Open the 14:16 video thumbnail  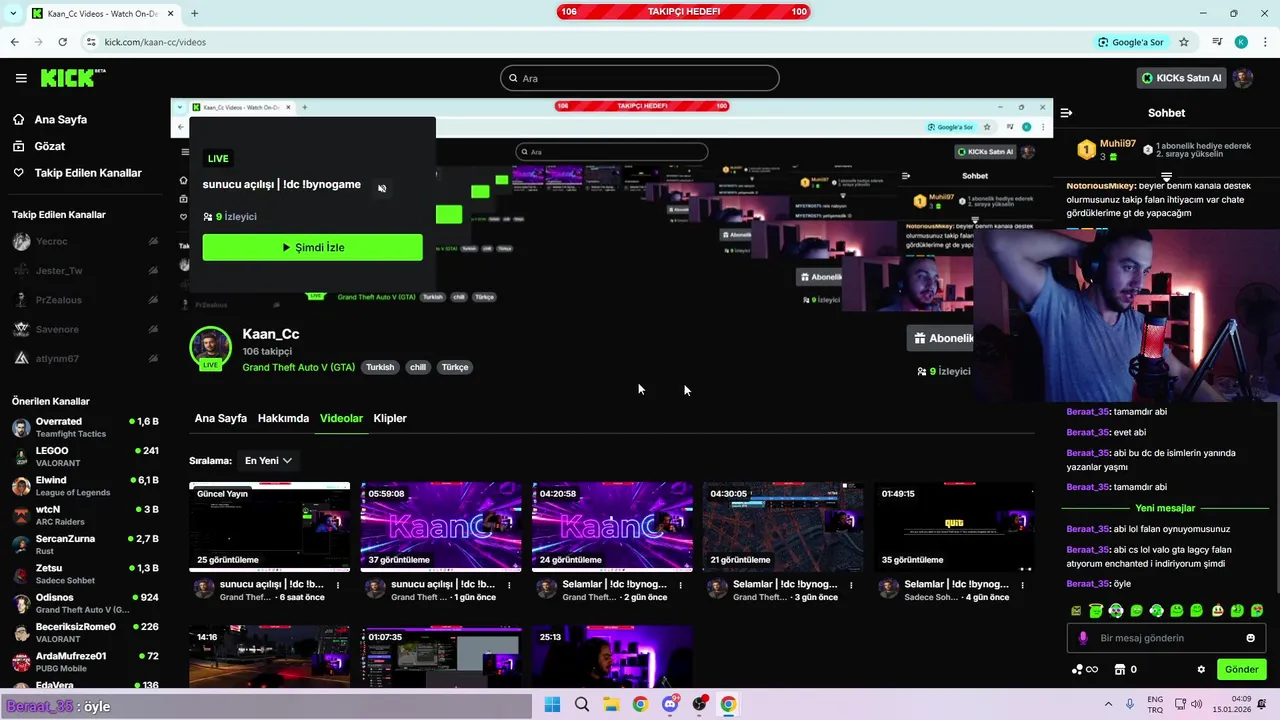coord(270,657)
